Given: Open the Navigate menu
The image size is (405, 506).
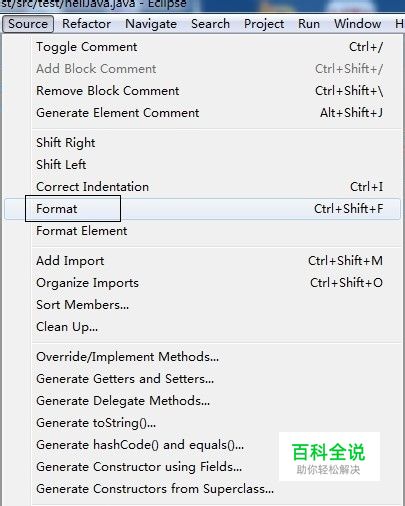Looking at the screenshot, I should click(x=151, y=24).
